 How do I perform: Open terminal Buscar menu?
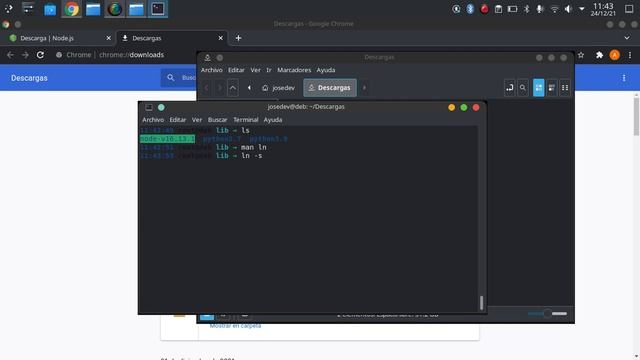(217, 120)
